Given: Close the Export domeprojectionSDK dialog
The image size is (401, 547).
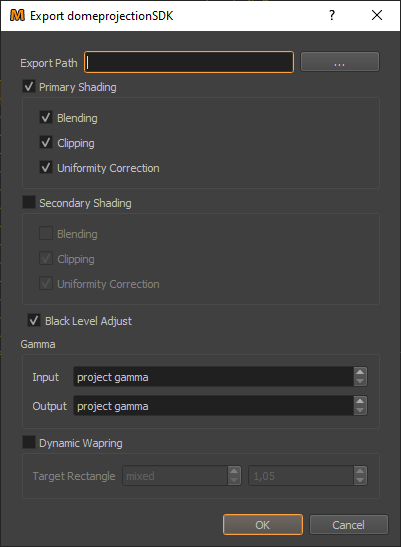Looking at the screenshot, I should (x=377, y=15).
